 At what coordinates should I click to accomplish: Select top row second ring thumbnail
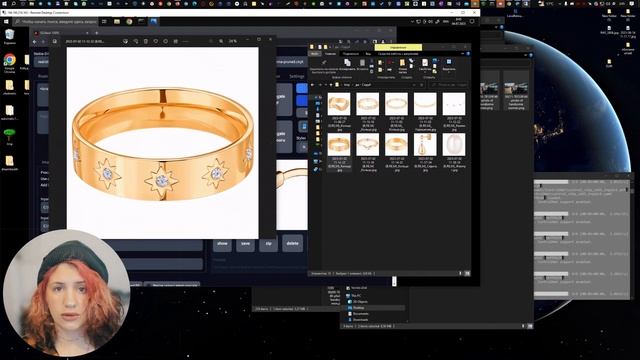click(x=368, y=104)
